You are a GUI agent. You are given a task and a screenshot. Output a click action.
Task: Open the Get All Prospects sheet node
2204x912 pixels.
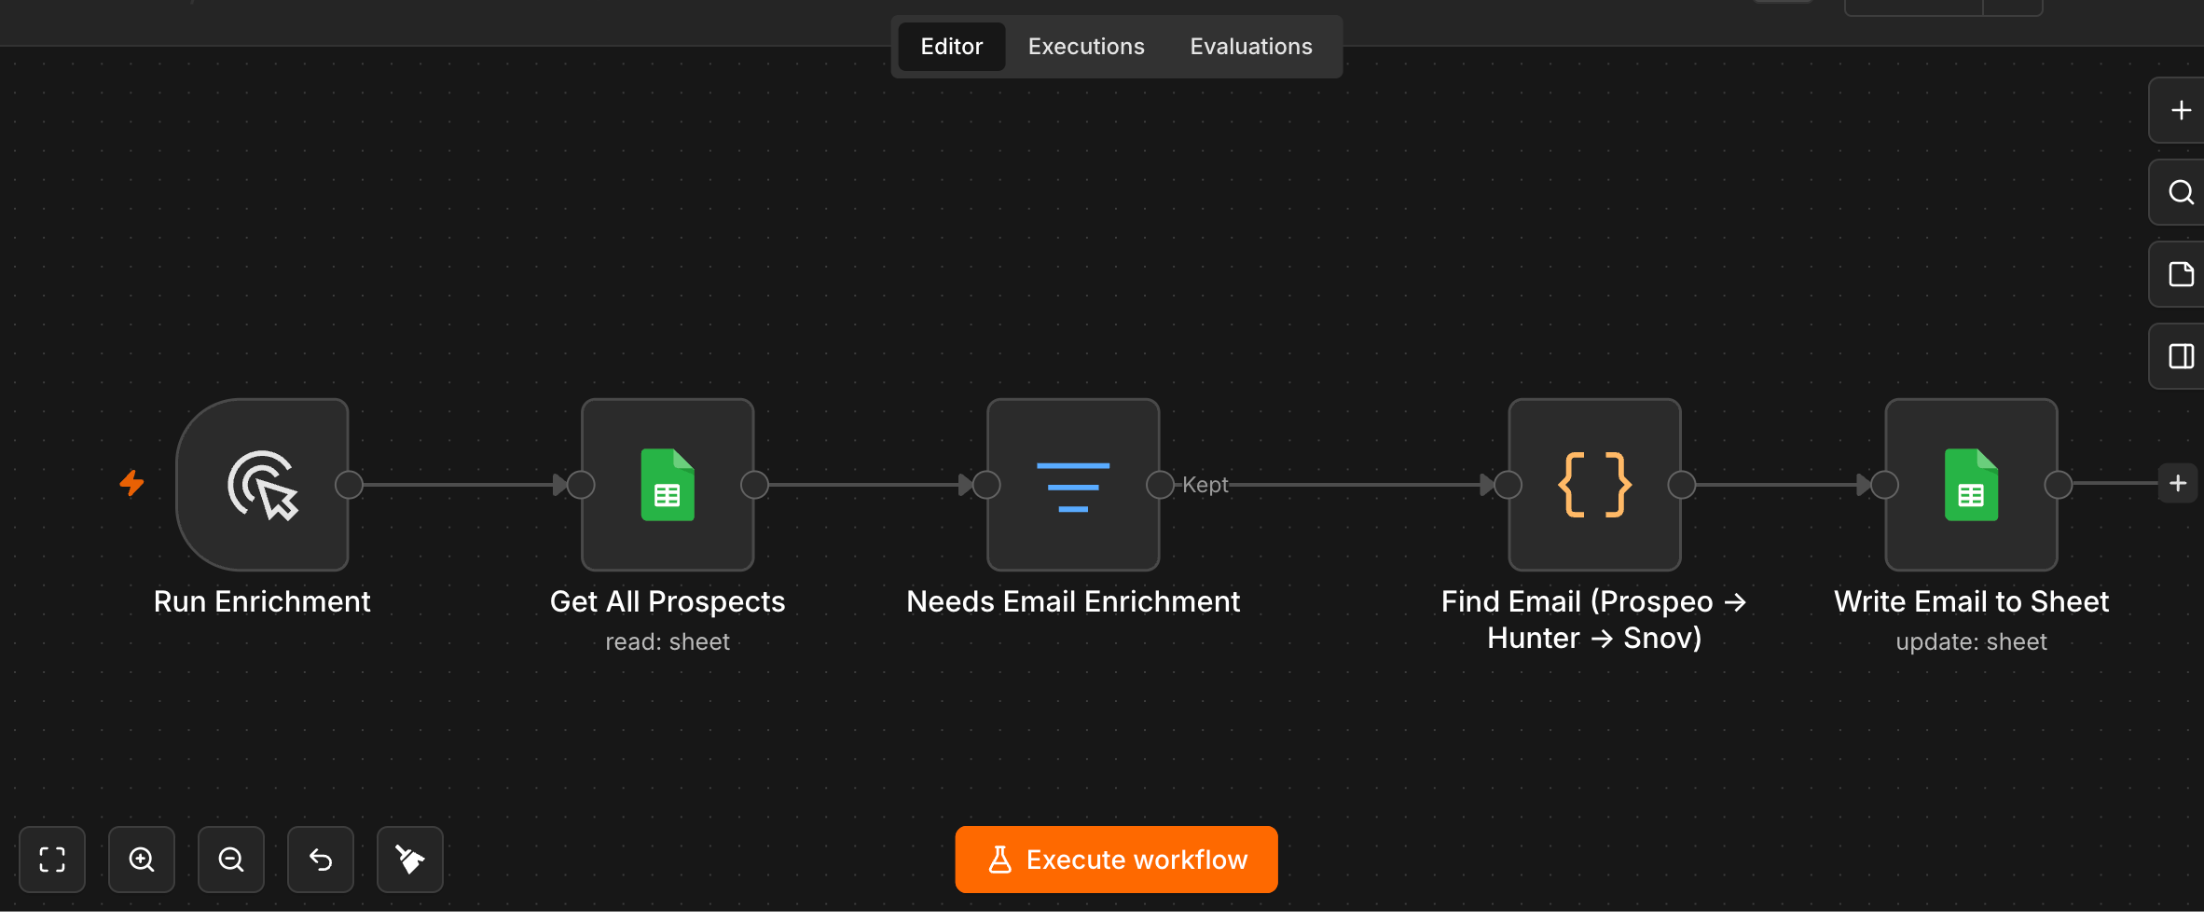coord(668,485)
